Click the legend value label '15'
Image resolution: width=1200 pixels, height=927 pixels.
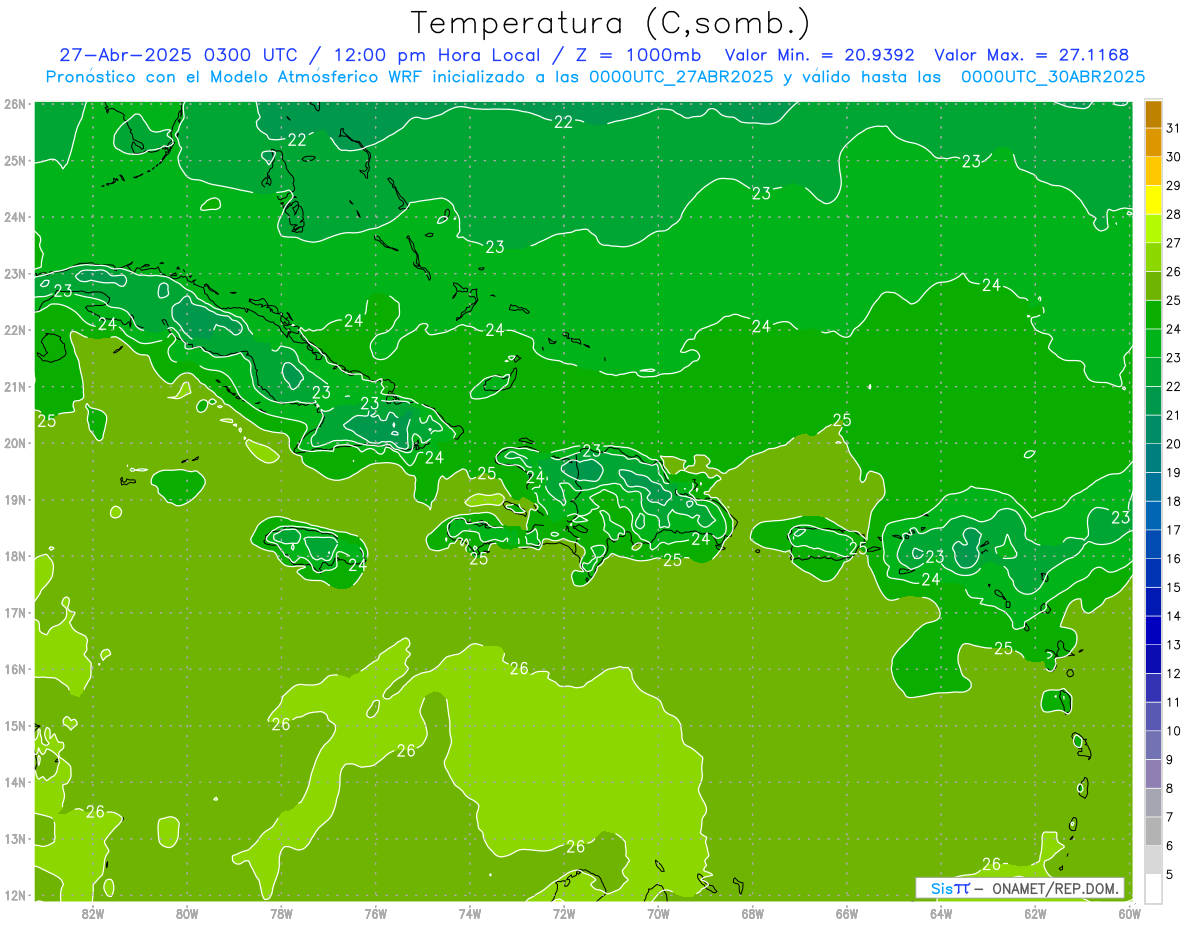(1173, 587)
